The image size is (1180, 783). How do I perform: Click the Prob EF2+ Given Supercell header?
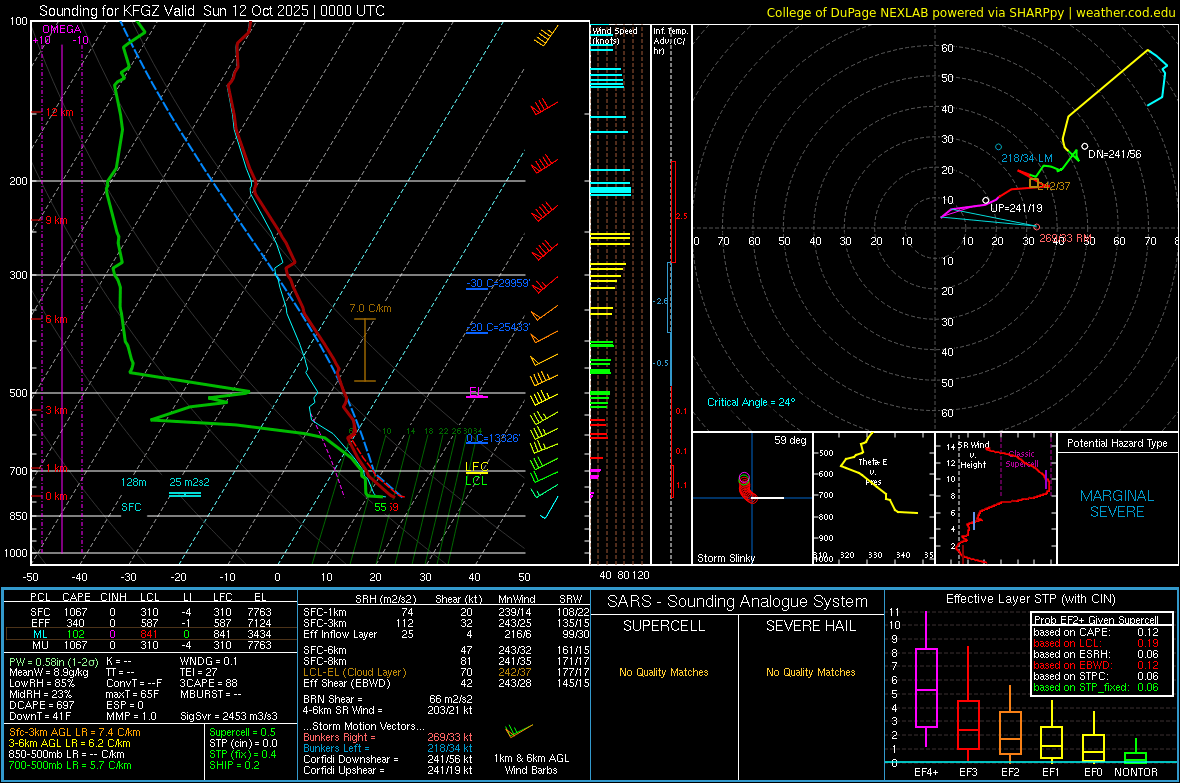pyautogui.click(x=1096, y=620)
